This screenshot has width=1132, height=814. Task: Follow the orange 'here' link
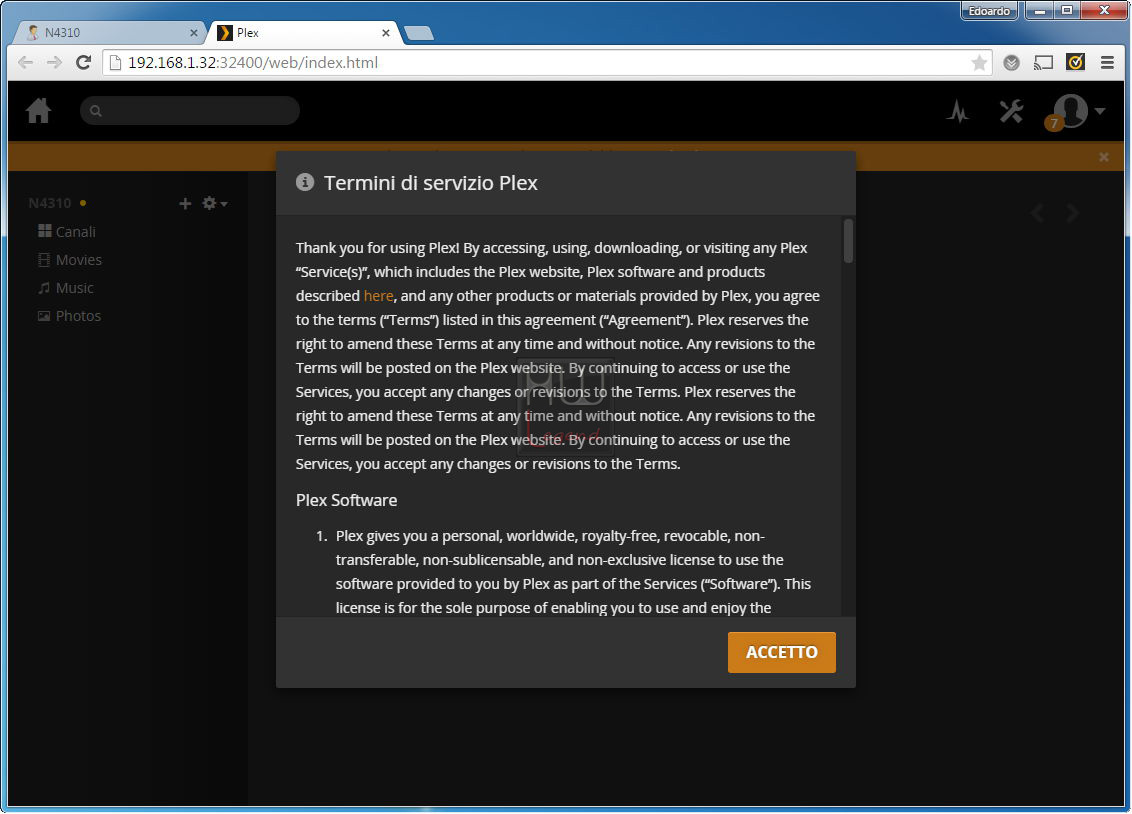pos(378,296)
